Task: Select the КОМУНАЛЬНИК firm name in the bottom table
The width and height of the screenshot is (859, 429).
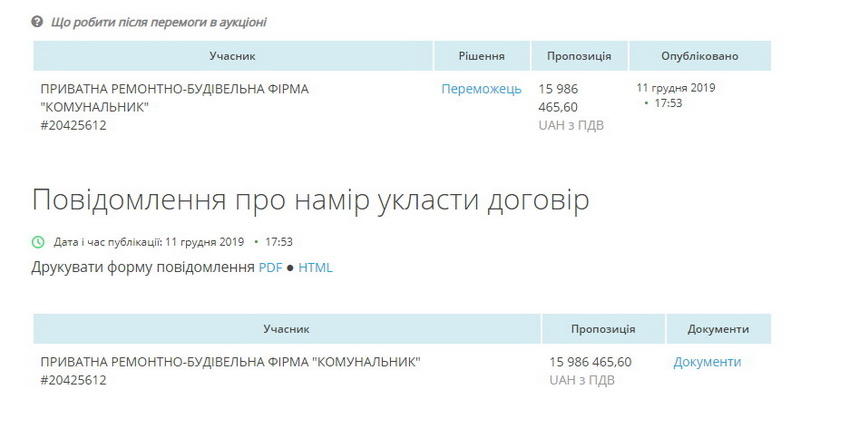Action: (x=230, y=362)
